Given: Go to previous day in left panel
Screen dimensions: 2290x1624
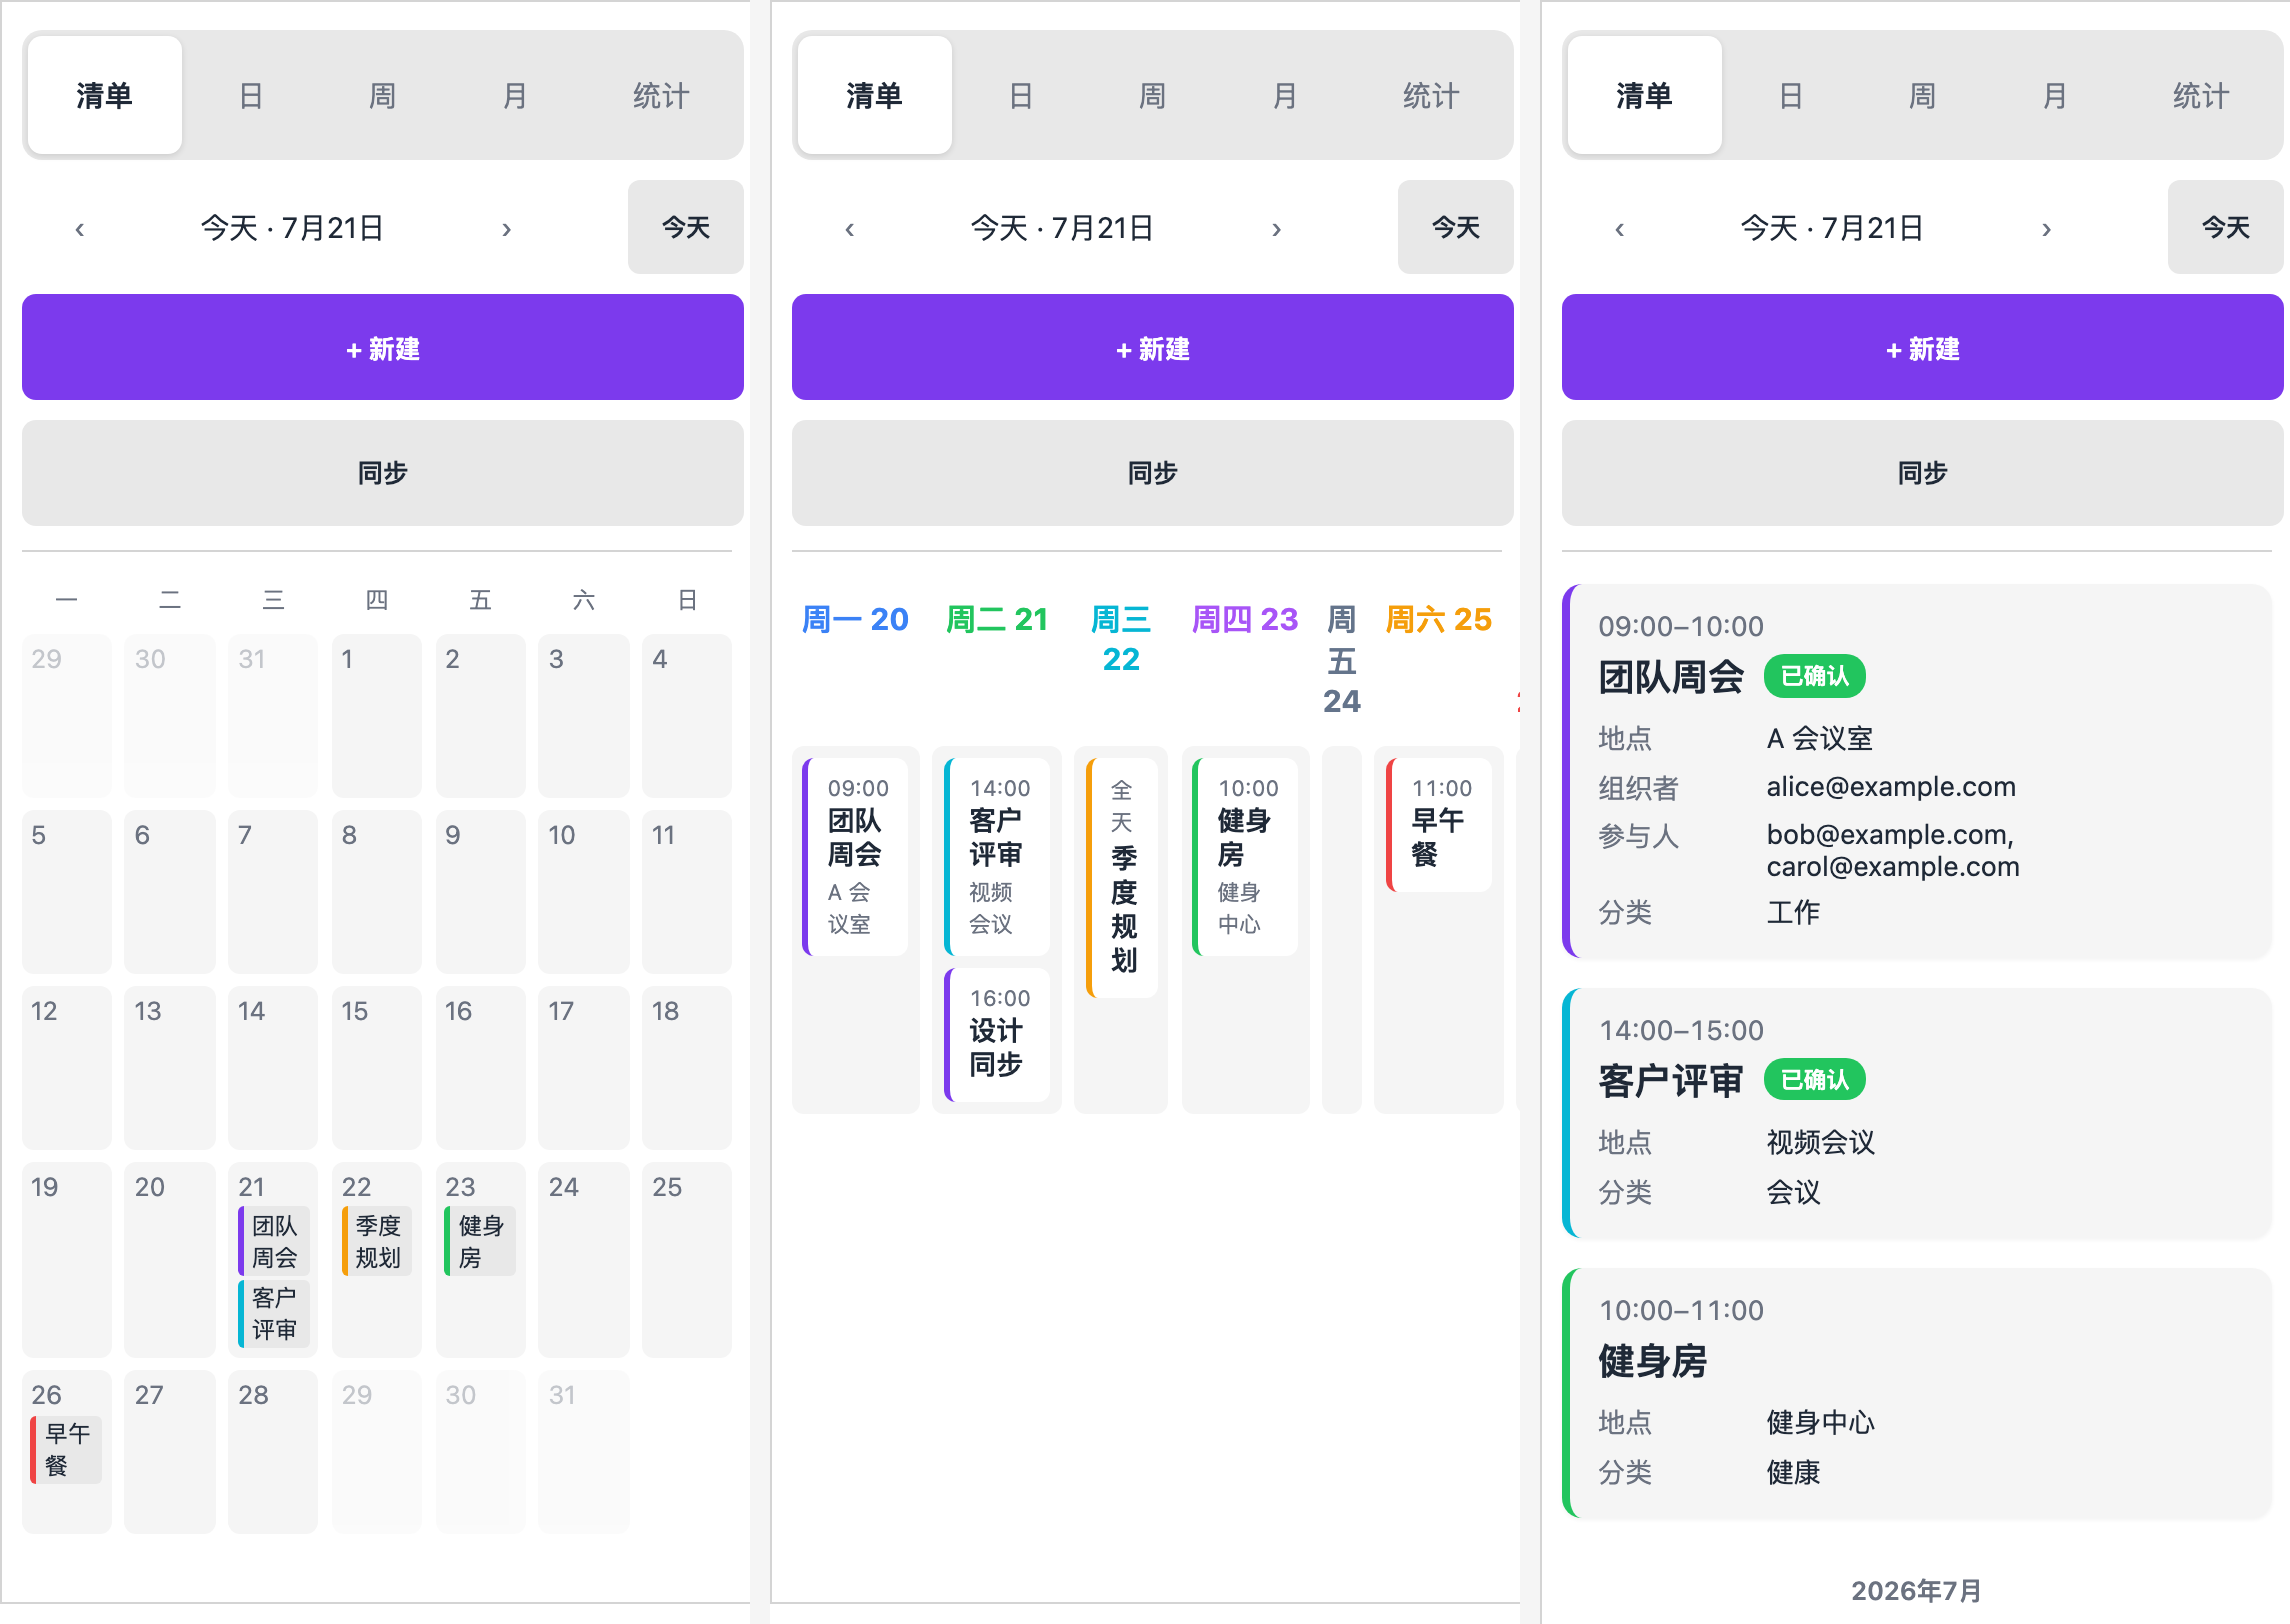Looking at the screenshot, I should (x=80, y=229).
